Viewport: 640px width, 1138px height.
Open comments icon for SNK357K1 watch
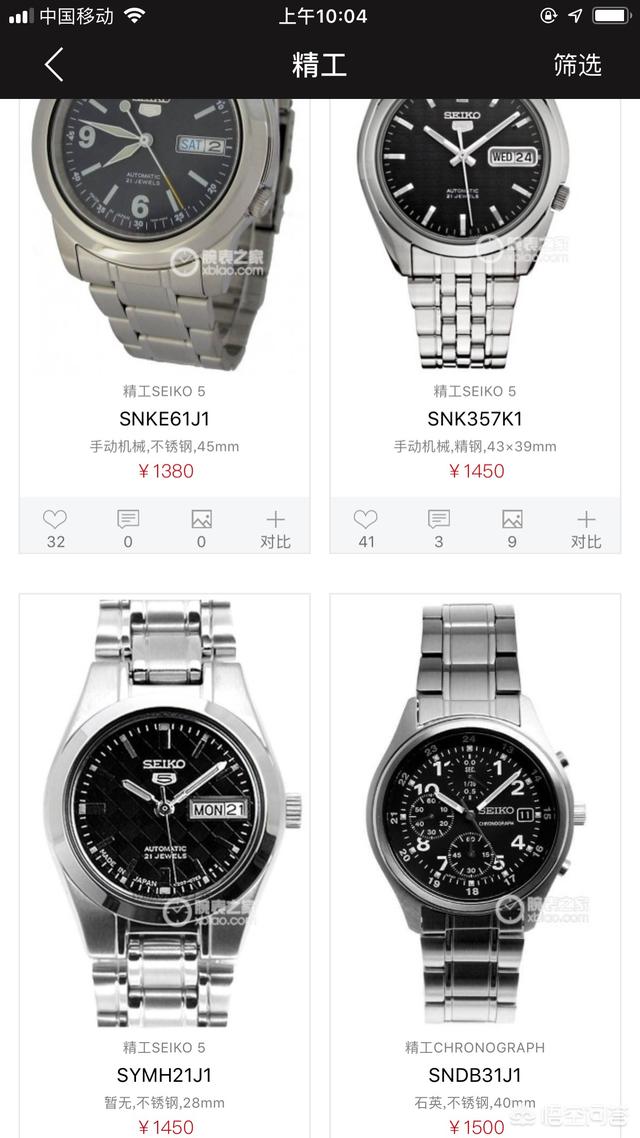[439, 519]
